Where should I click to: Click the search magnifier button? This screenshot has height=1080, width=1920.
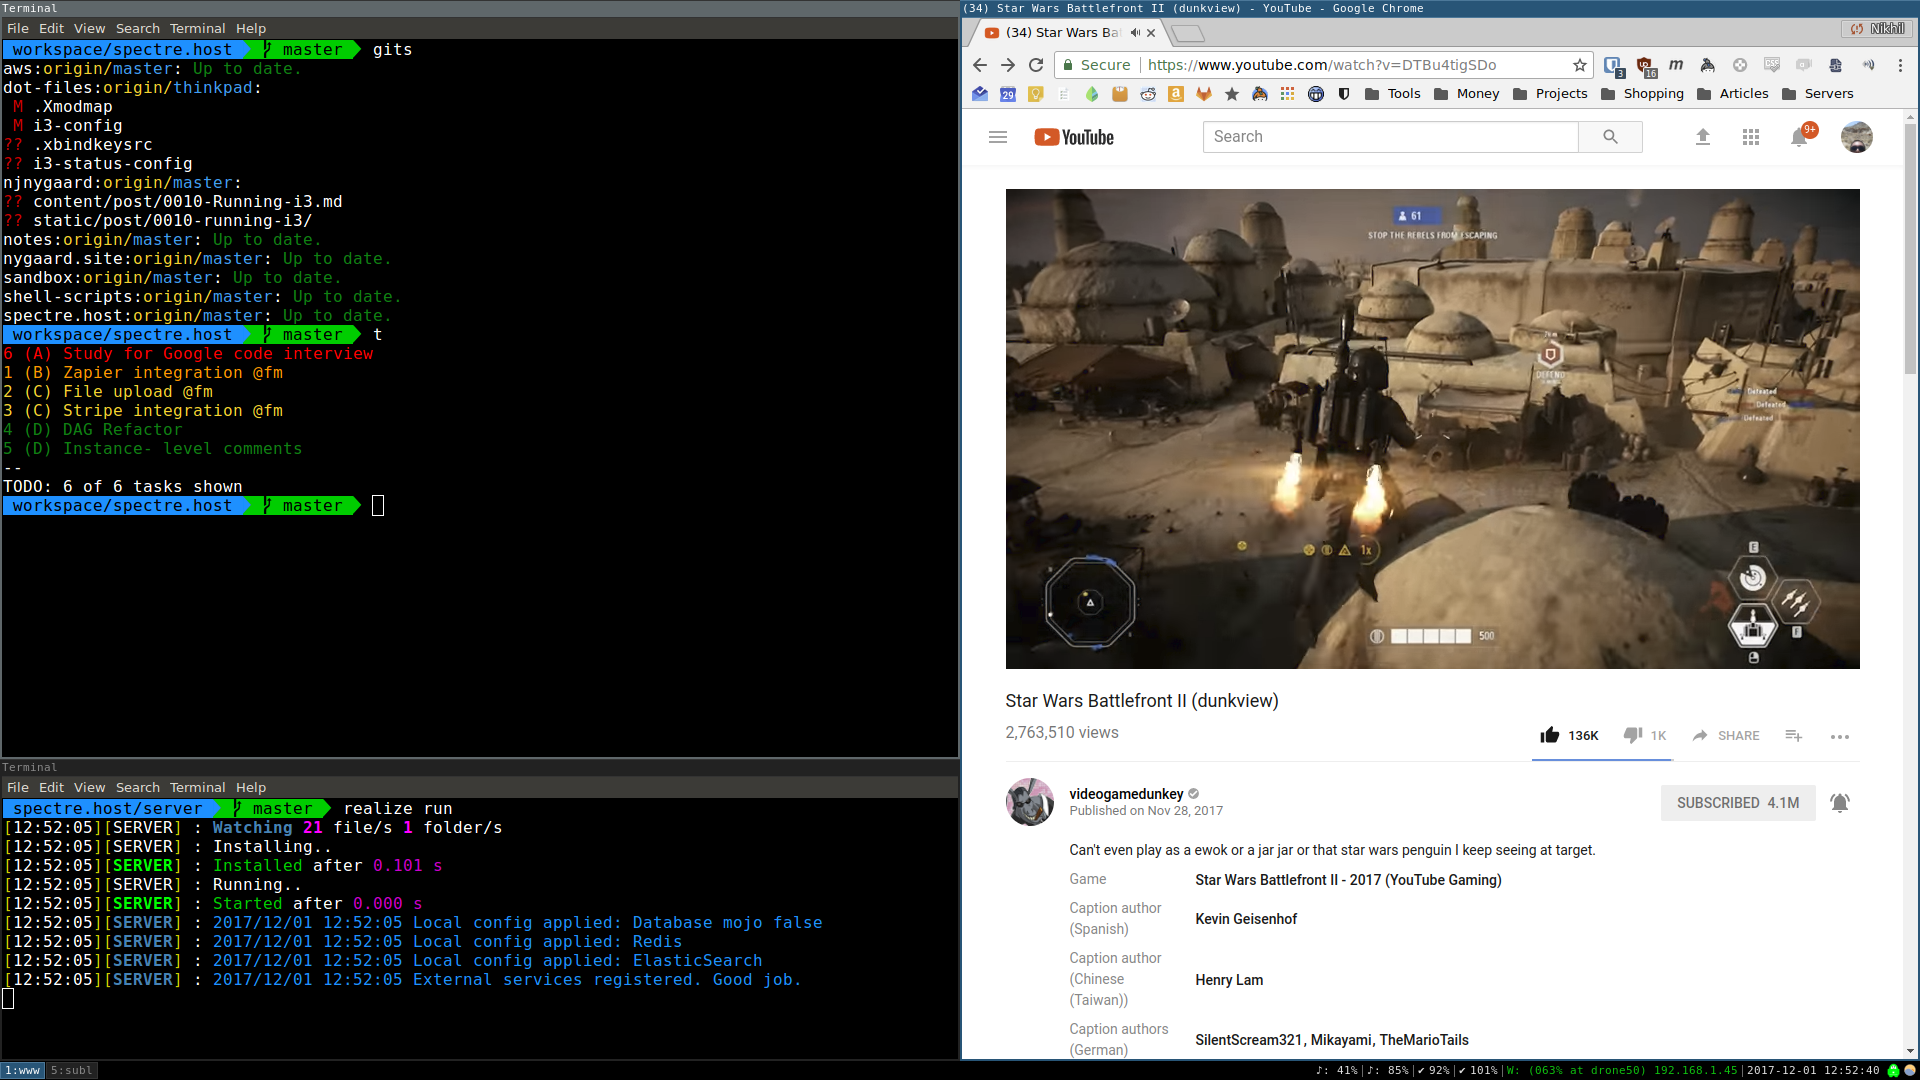[x=1609, y=137]
